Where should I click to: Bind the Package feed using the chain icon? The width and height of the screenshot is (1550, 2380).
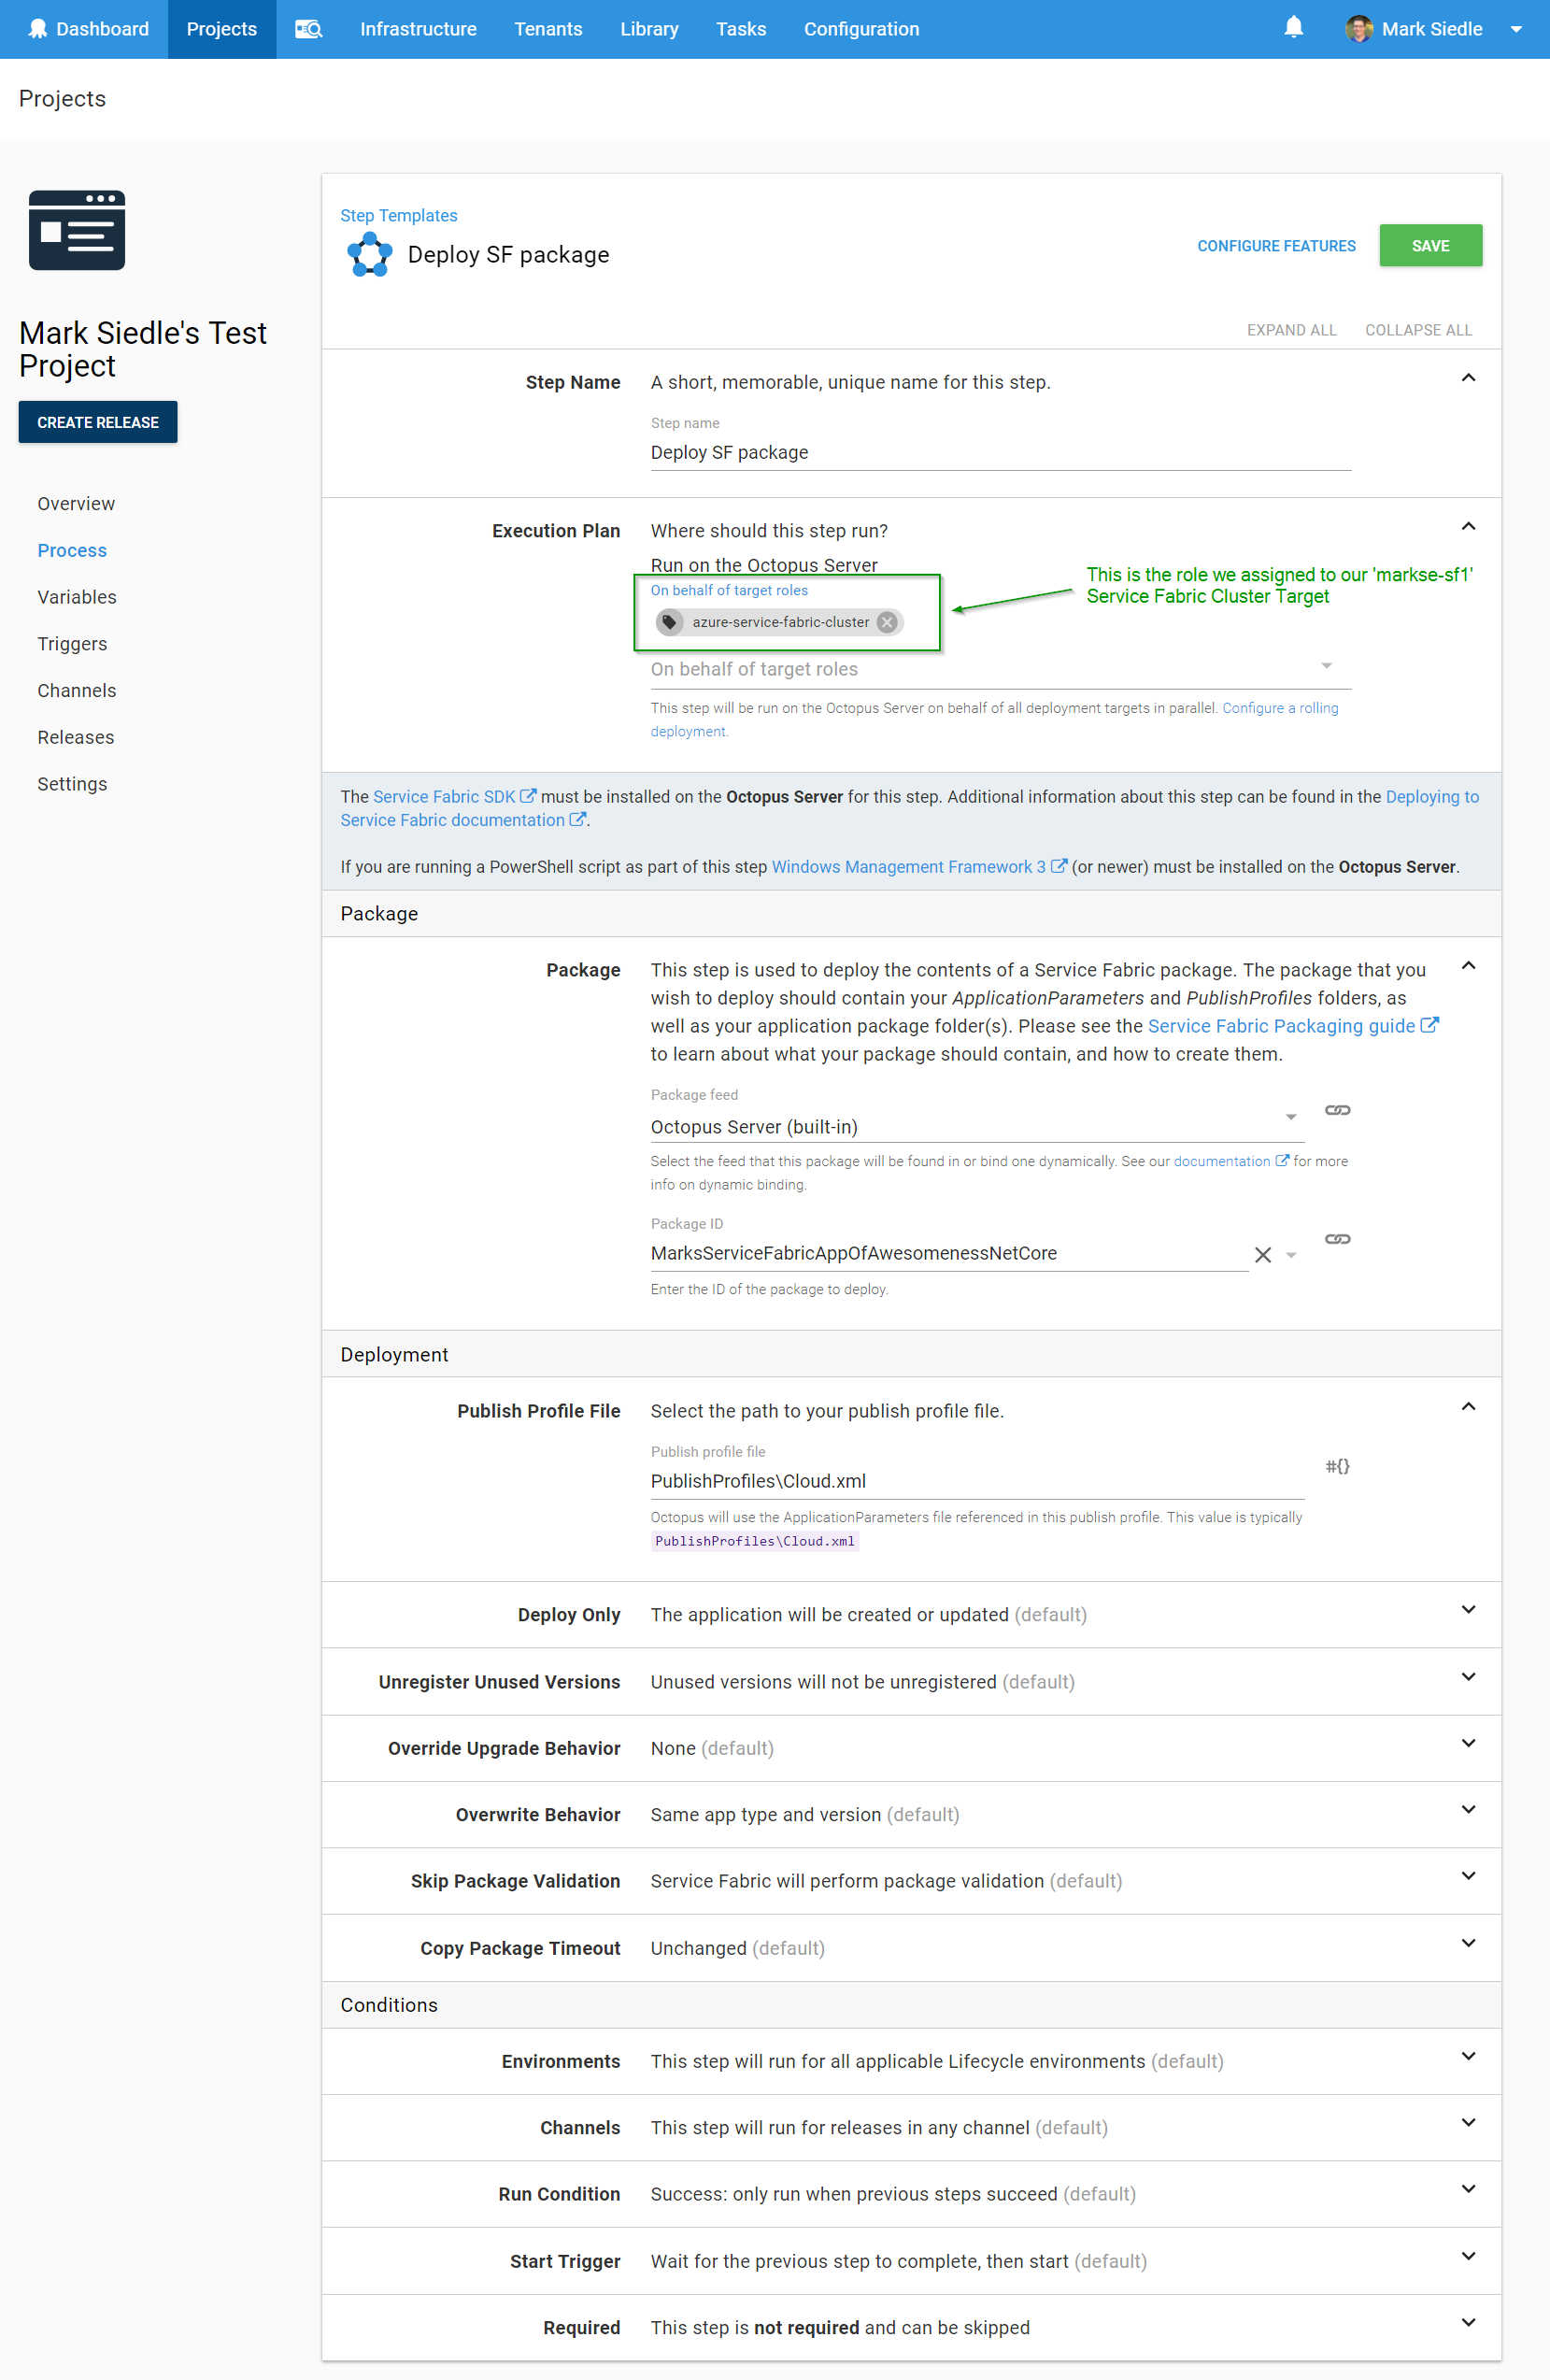tap(1337, 1110)
